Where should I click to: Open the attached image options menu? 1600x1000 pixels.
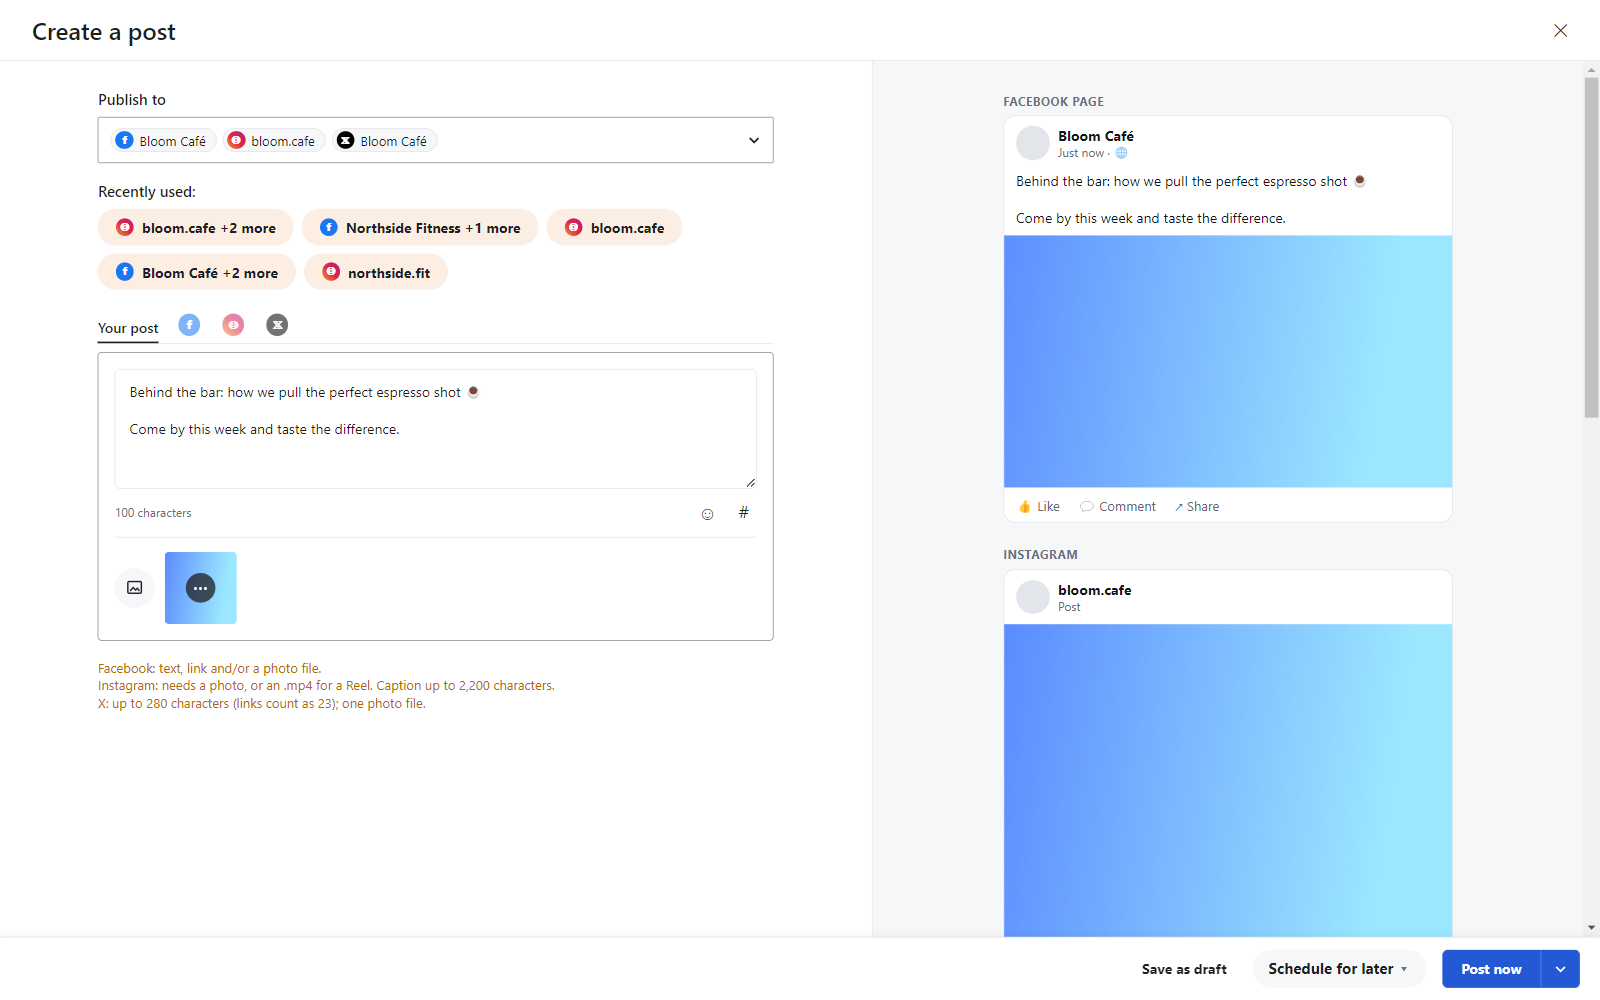point(201,588)
